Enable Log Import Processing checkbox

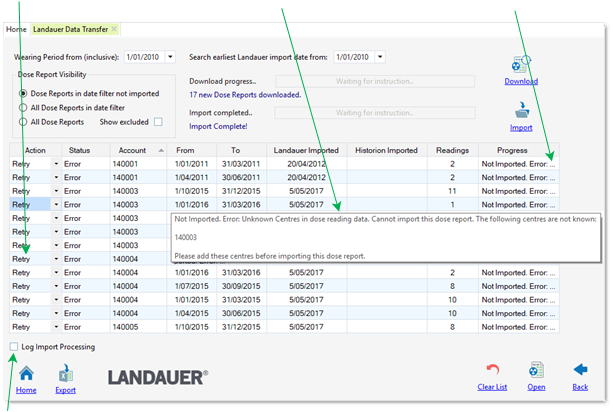pyautogui.click(x=14, y=347)
